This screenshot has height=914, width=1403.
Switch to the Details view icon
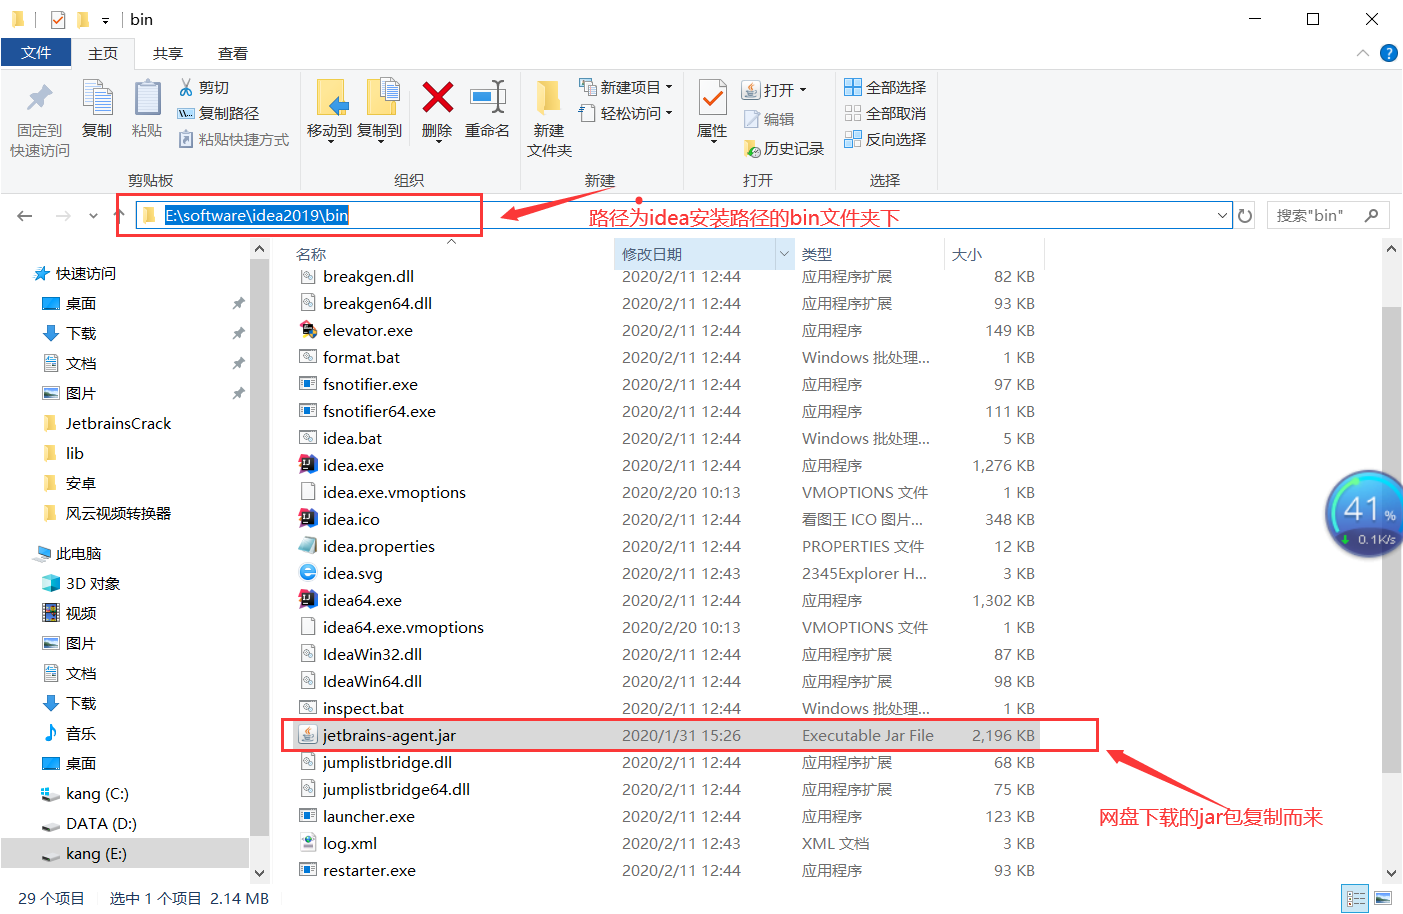pyautogui.click(x=1356, y=898)
